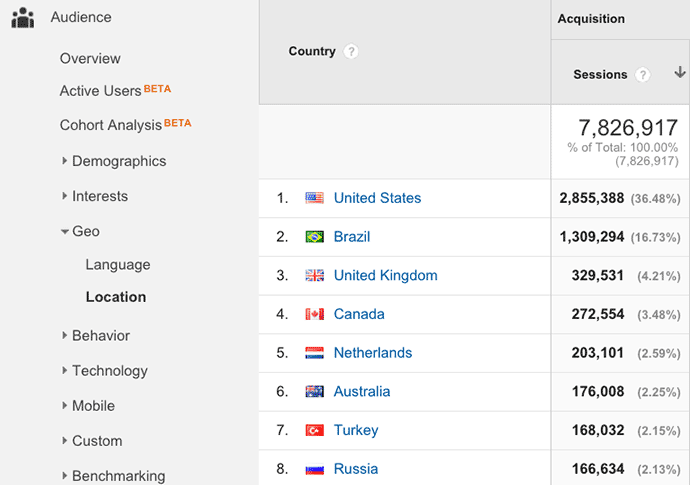
Task: Click the Sessions column help icon
Action: pos(643,75)
